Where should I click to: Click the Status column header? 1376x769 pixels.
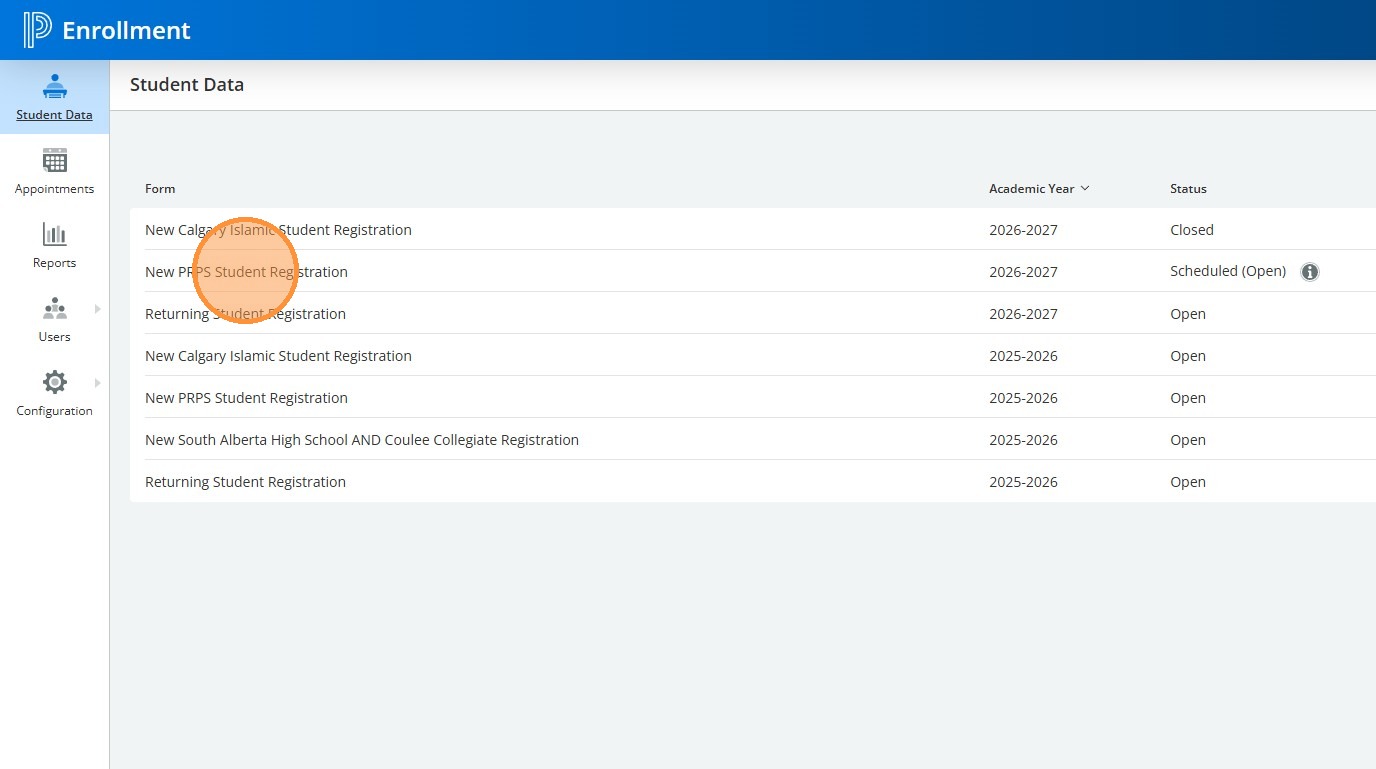point(1188,189)
